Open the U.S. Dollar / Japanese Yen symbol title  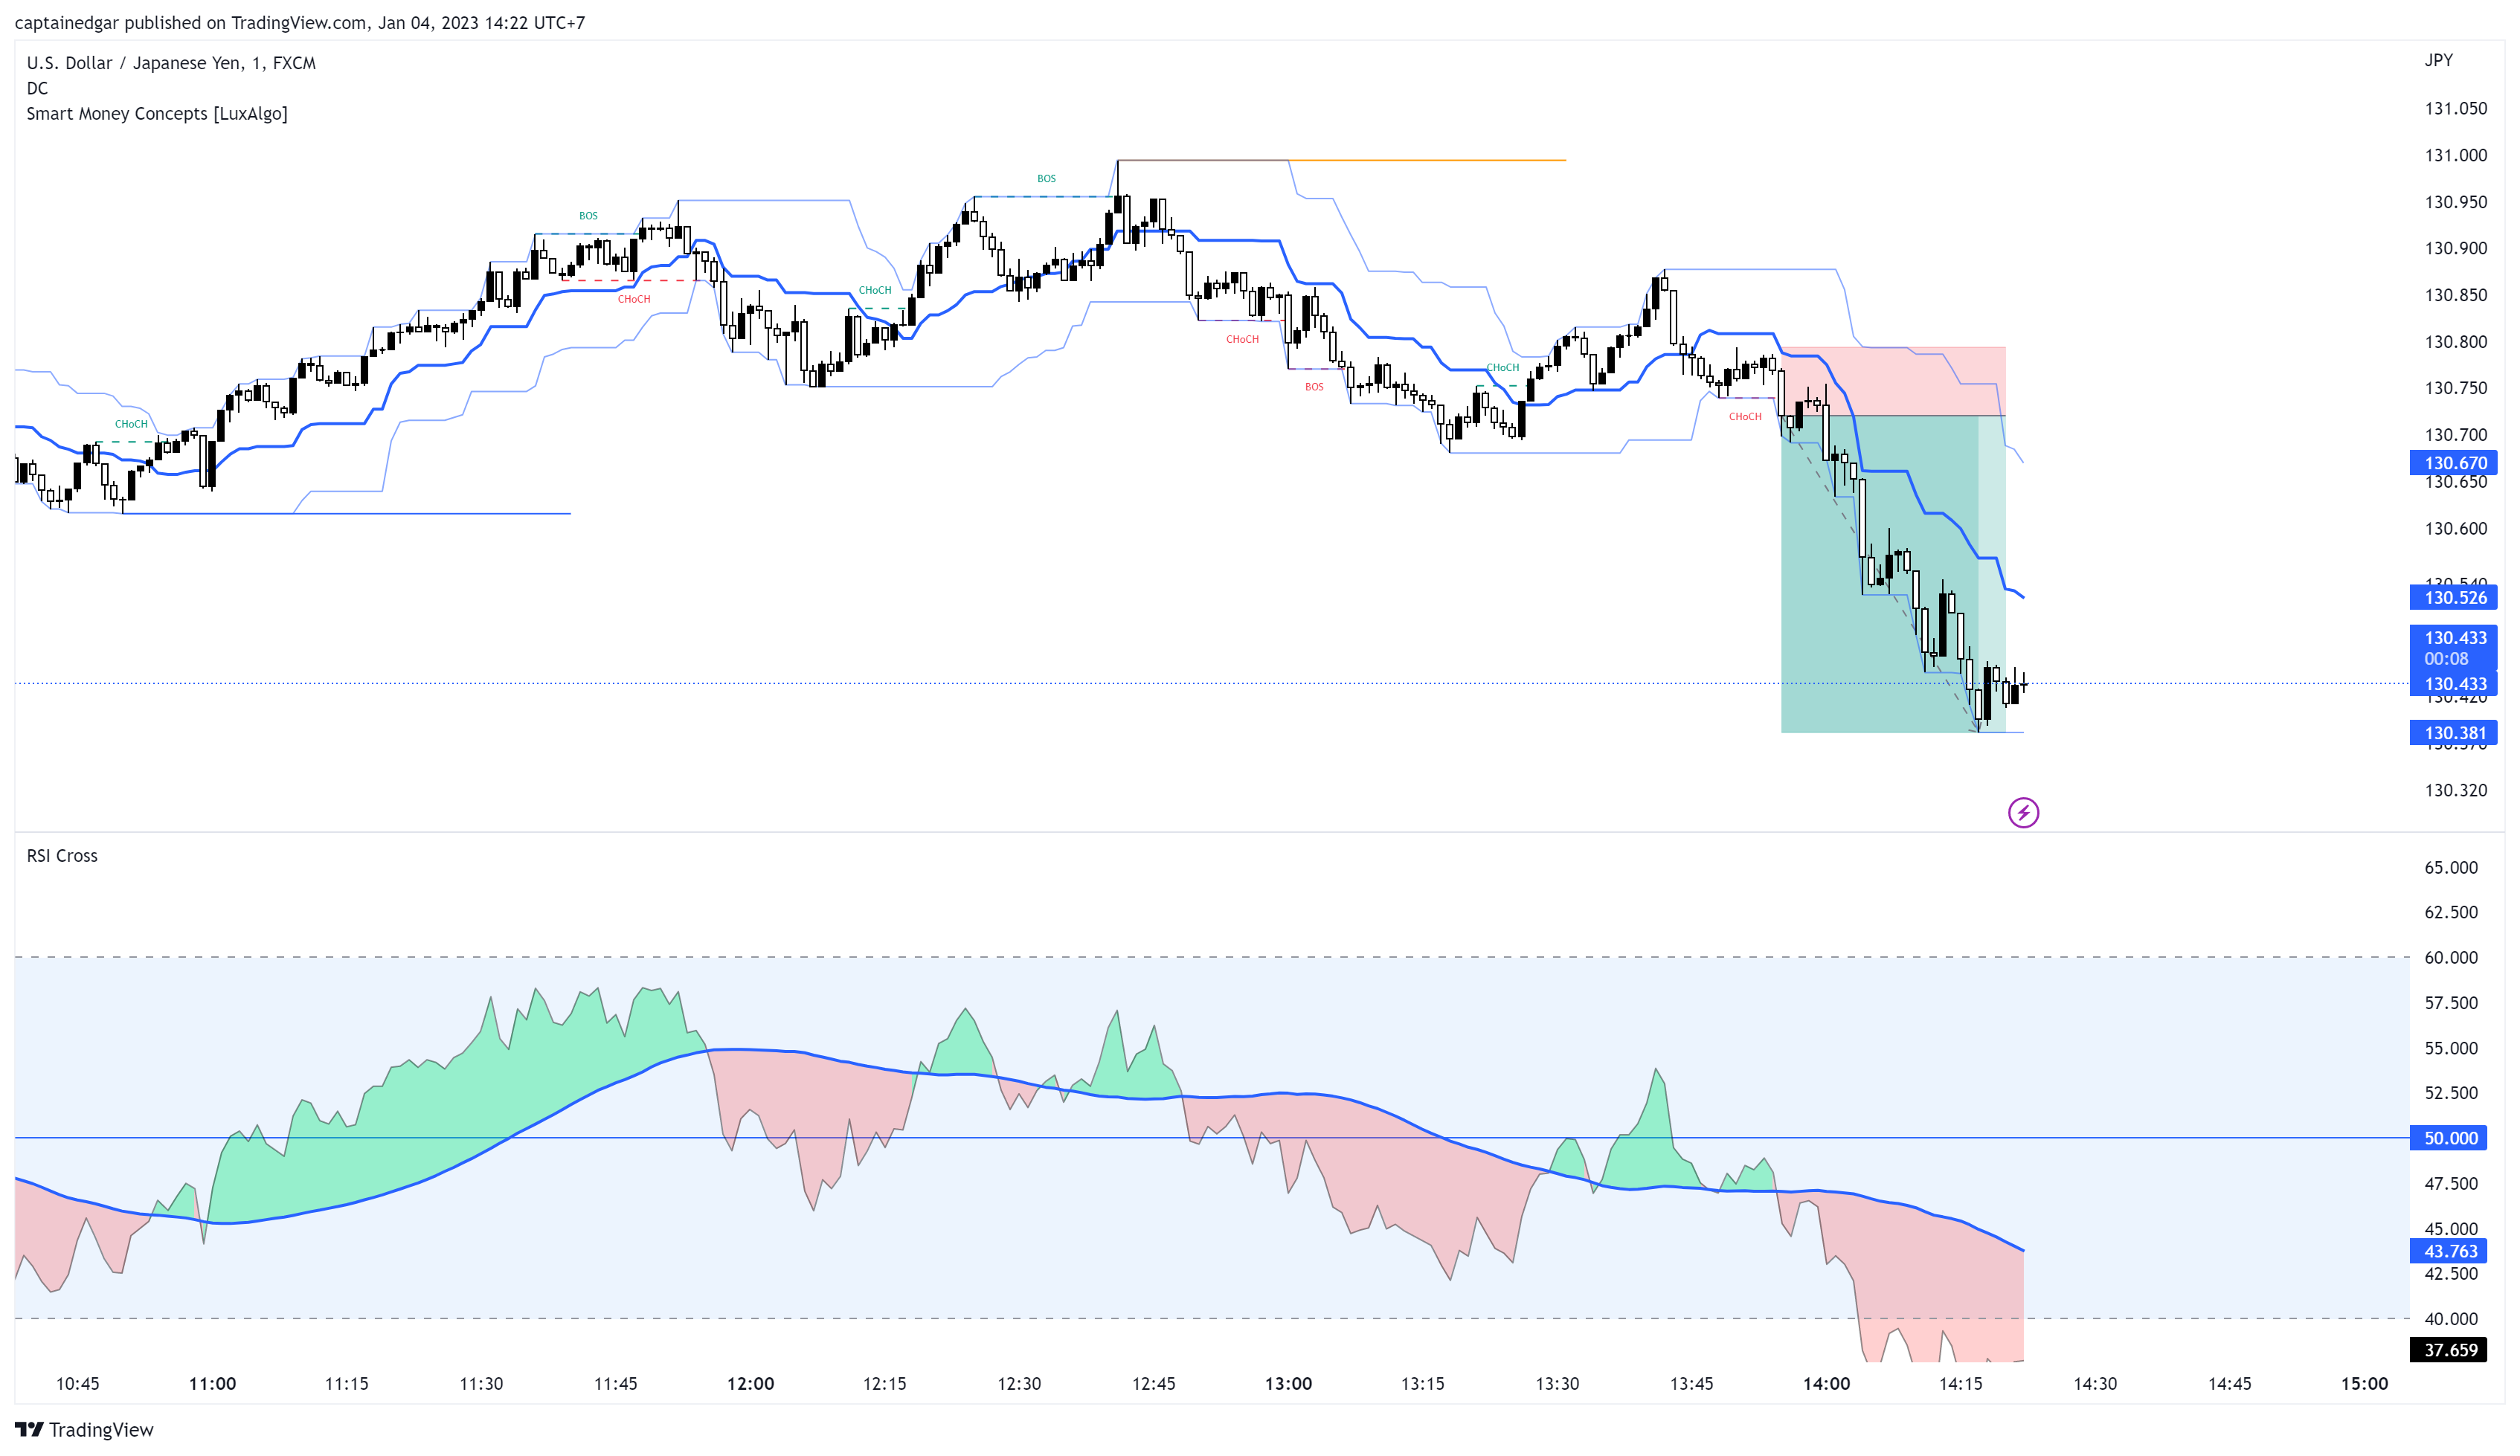coord(171,62)
